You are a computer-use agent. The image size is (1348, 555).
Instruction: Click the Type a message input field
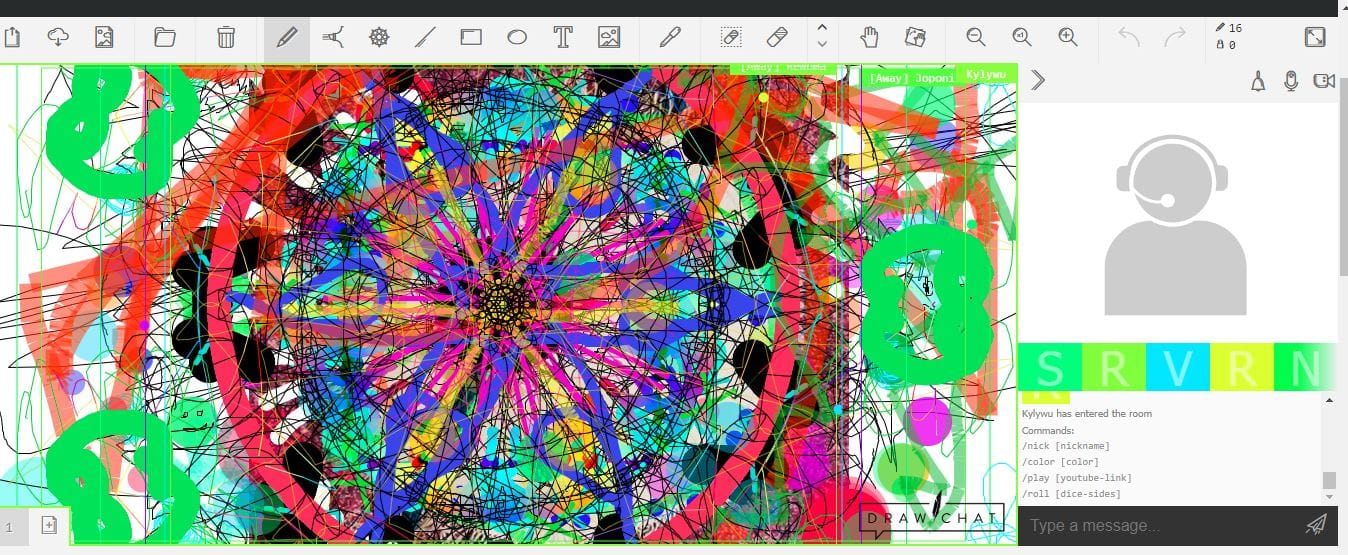click(1160, 525)
